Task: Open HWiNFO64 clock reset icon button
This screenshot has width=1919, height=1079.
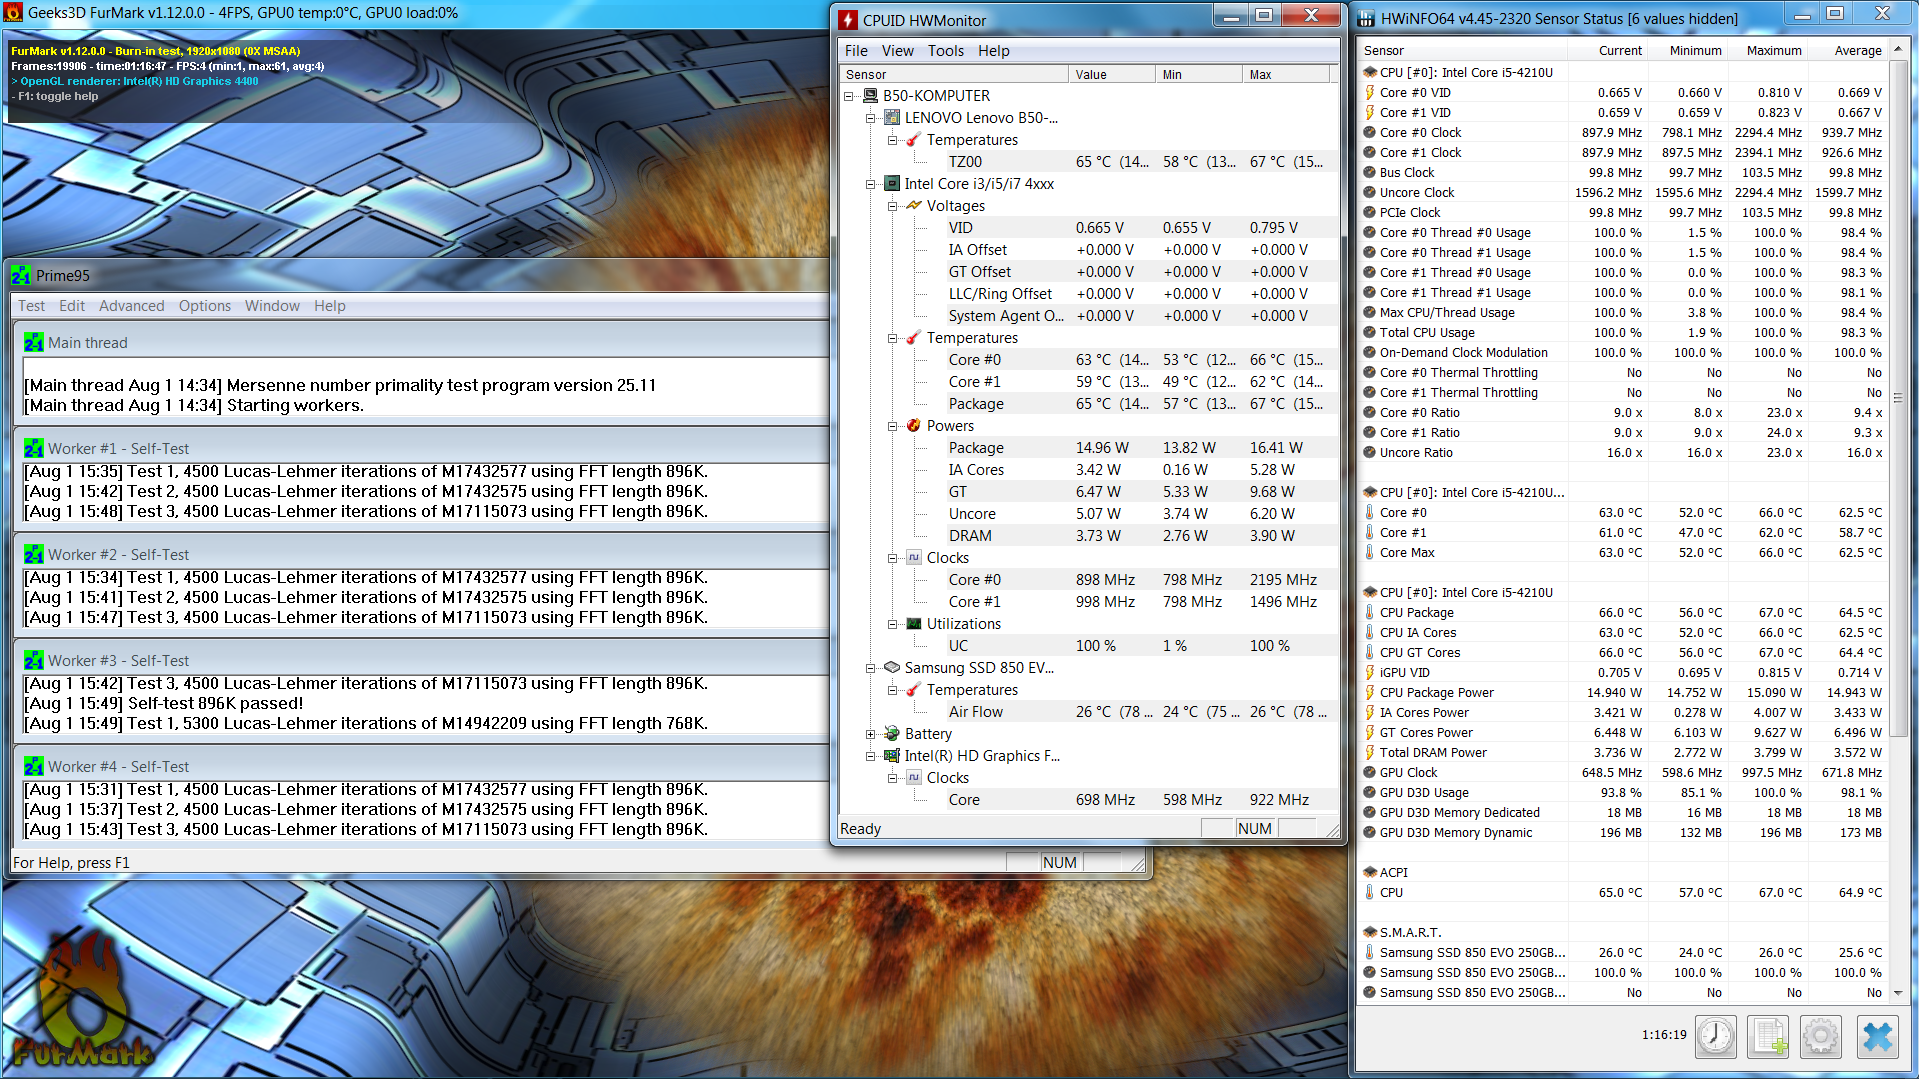Action: 1716,1036
